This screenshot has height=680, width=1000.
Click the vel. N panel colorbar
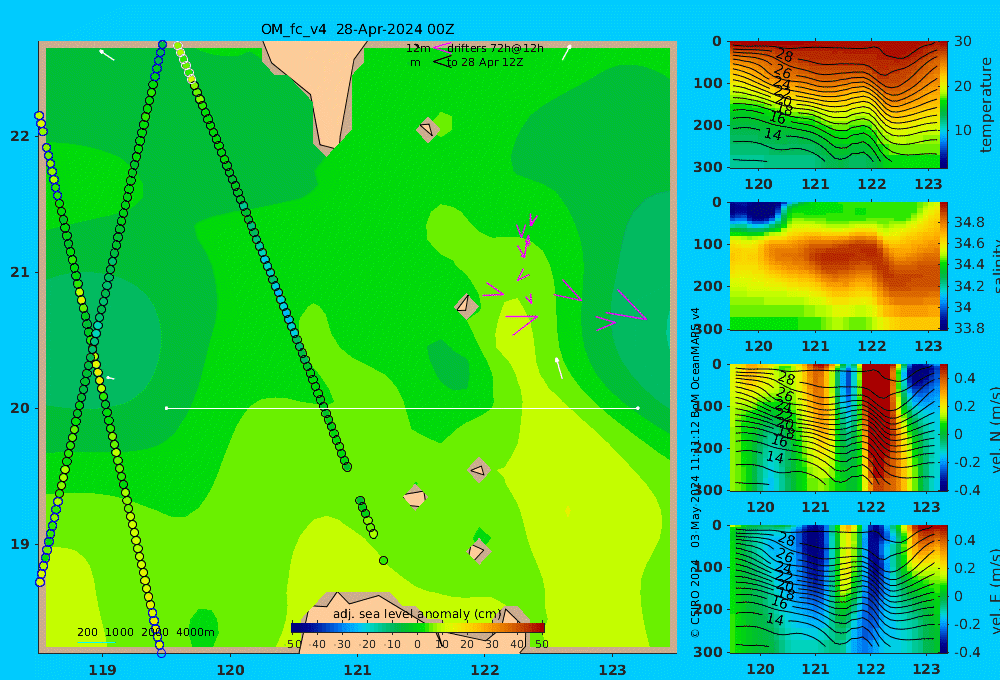click(x=944, y=427)
